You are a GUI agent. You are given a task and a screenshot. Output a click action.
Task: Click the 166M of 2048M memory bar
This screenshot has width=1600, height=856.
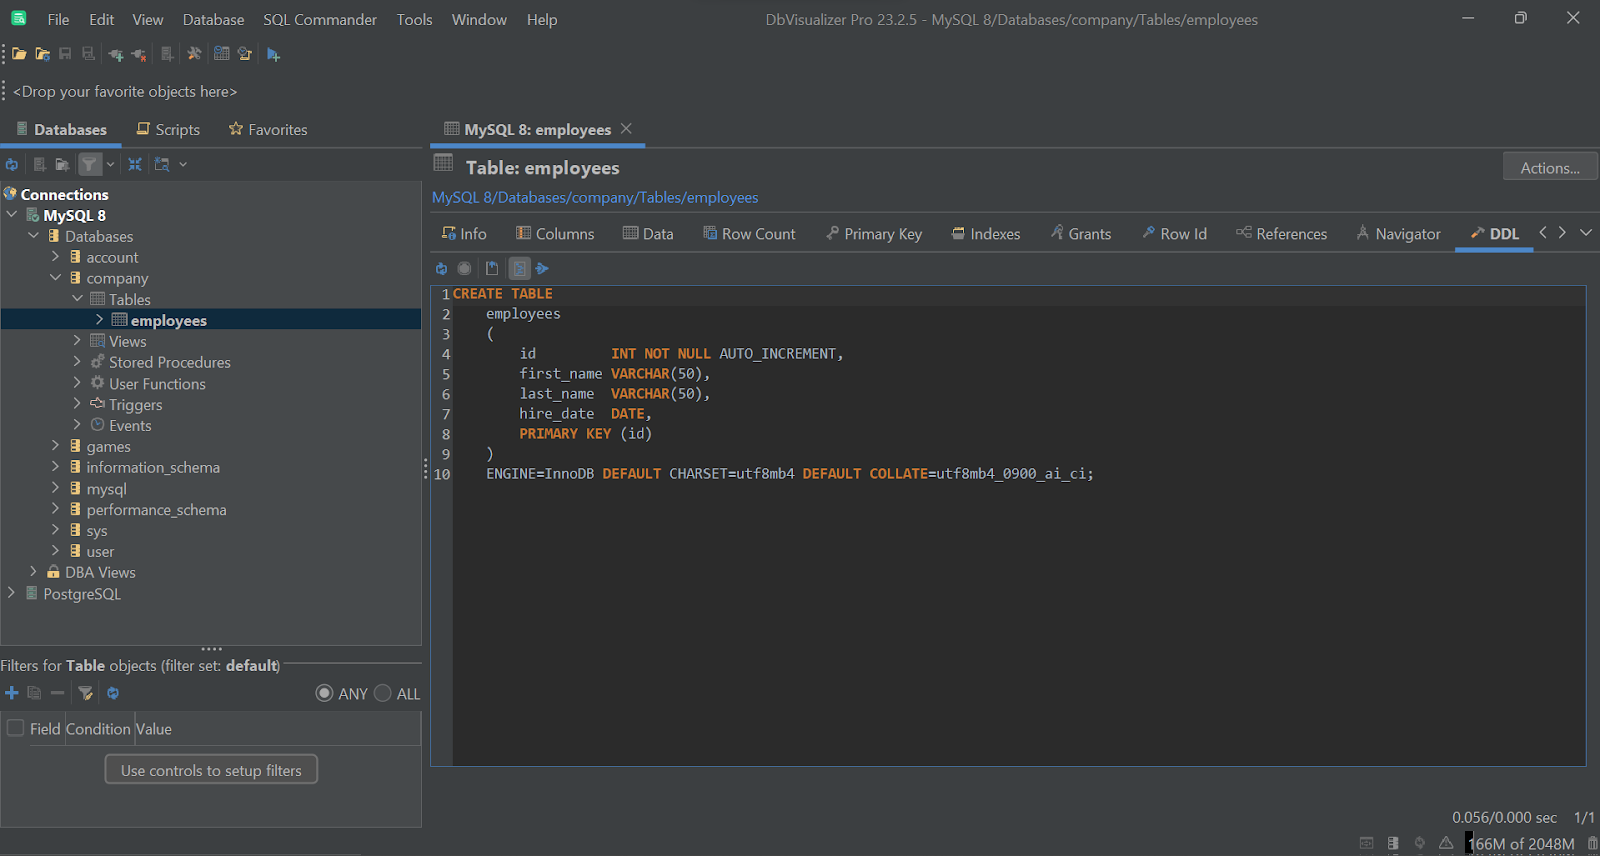coord(1521,843)
